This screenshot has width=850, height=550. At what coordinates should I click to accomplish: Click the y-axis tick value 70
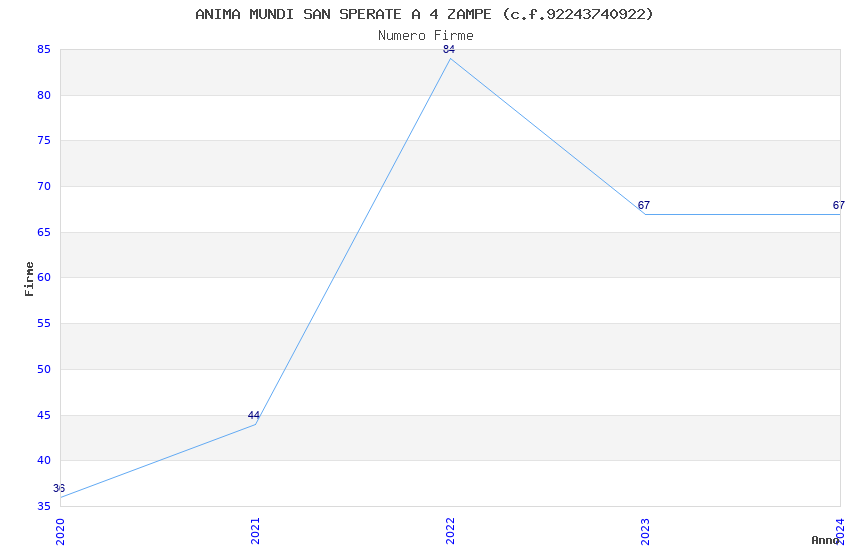[x=44, y=186]
